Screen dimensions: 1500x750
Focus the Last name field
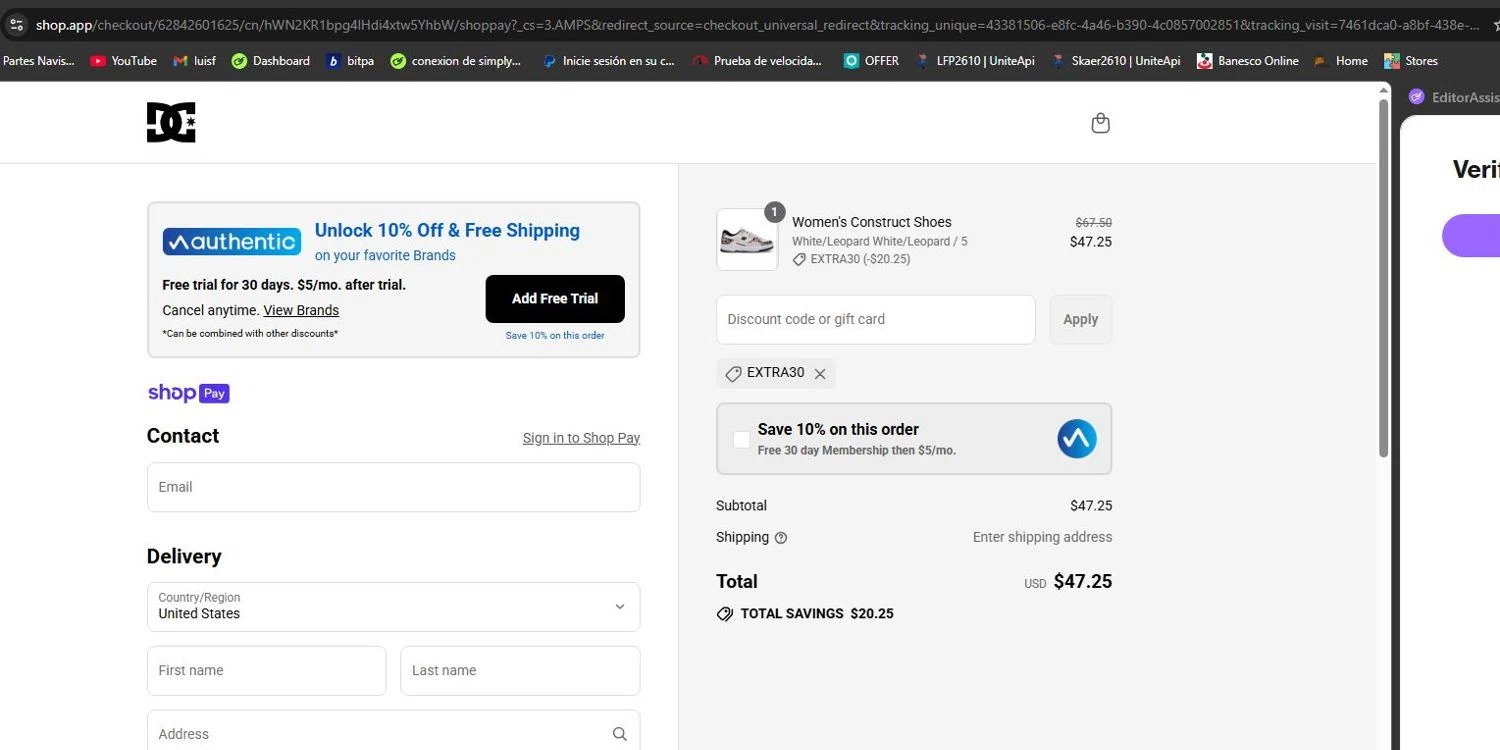pyautogui.click(x=520, y=671)
